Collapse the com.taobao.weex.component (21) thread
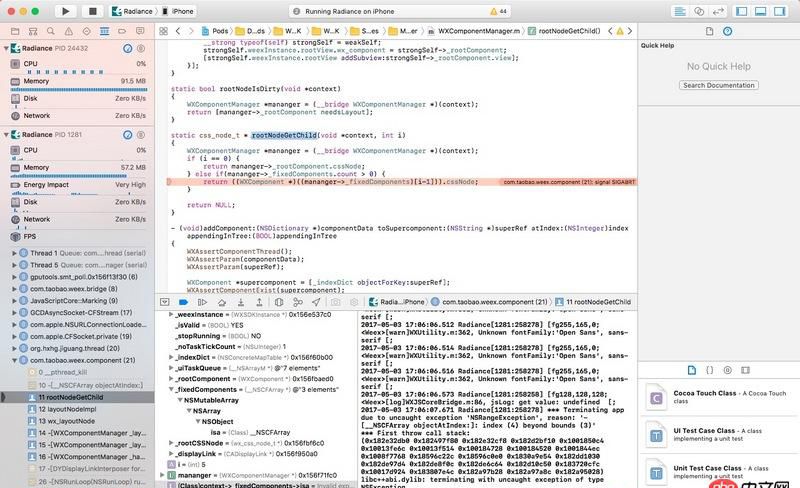This screenshot has height=488, width=800. pyautogui.click(x=14, y=360)
